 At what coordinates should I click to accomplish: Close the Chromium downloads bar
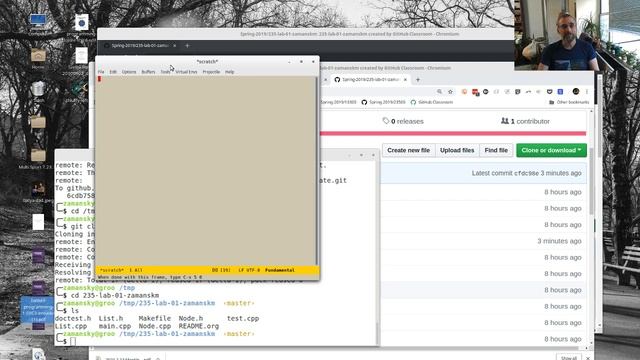(x=588, y=358)
